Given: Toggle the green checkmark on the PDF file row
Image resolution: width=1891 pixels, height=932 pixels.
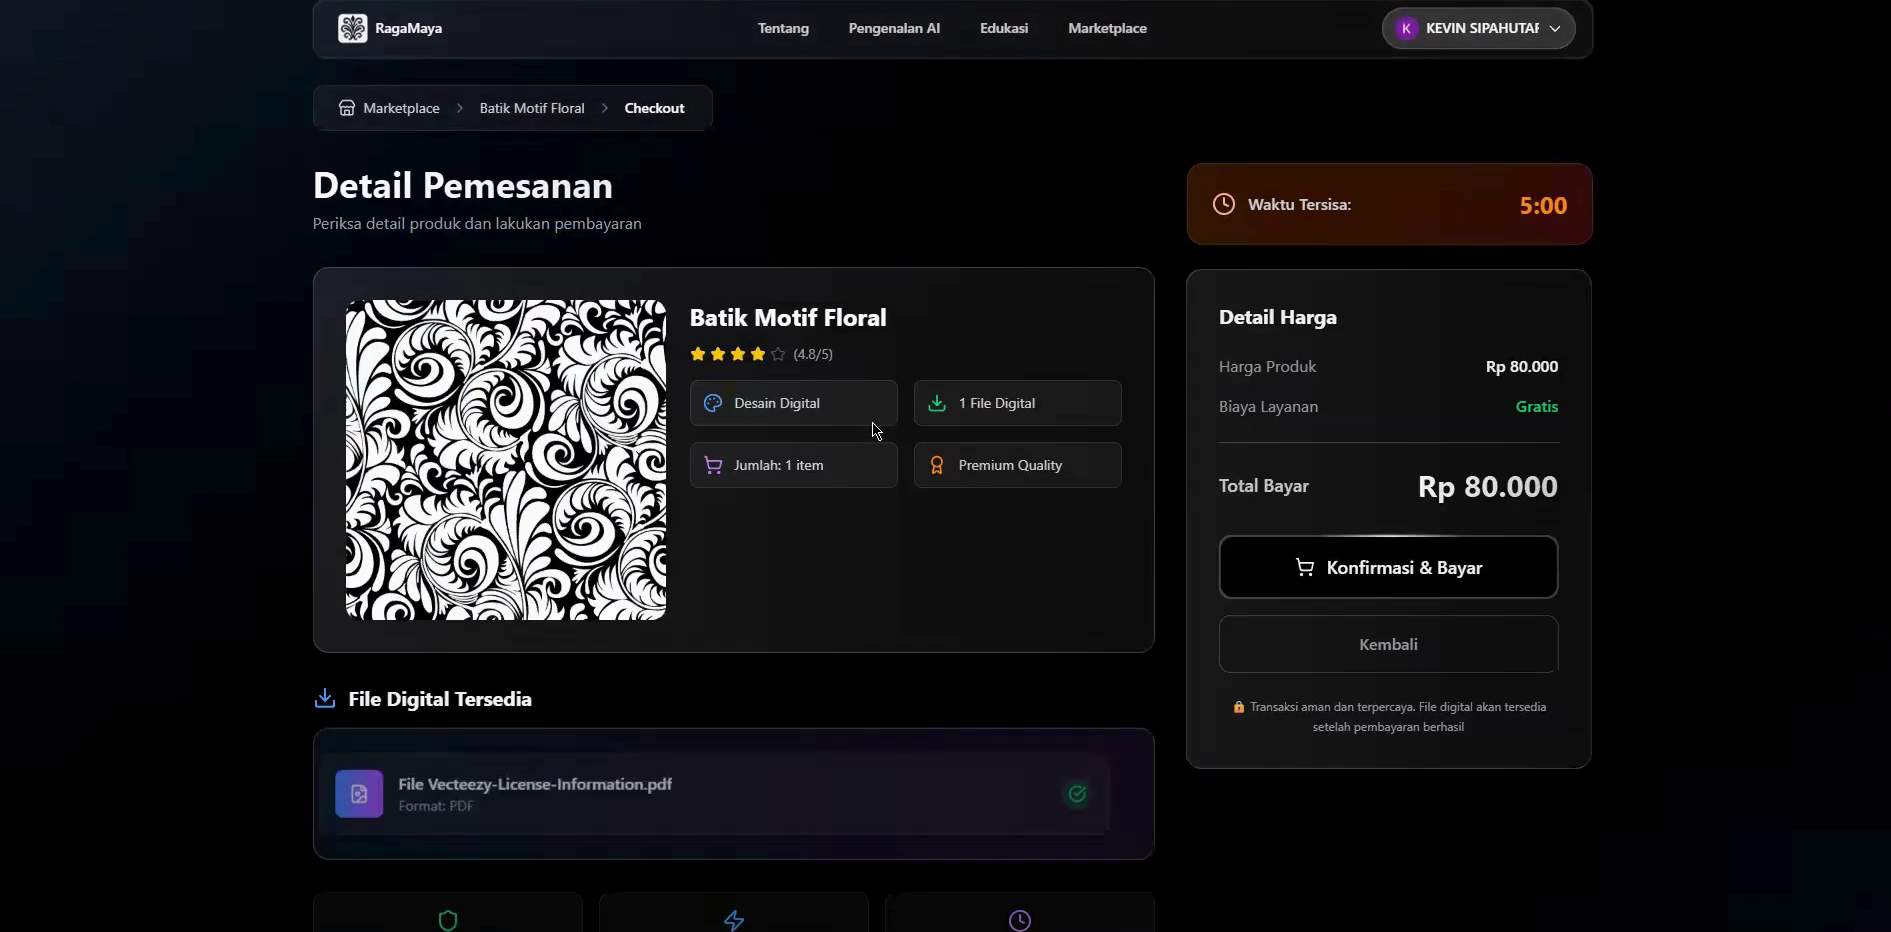Looking at the screenshot, I should 1077,793.
